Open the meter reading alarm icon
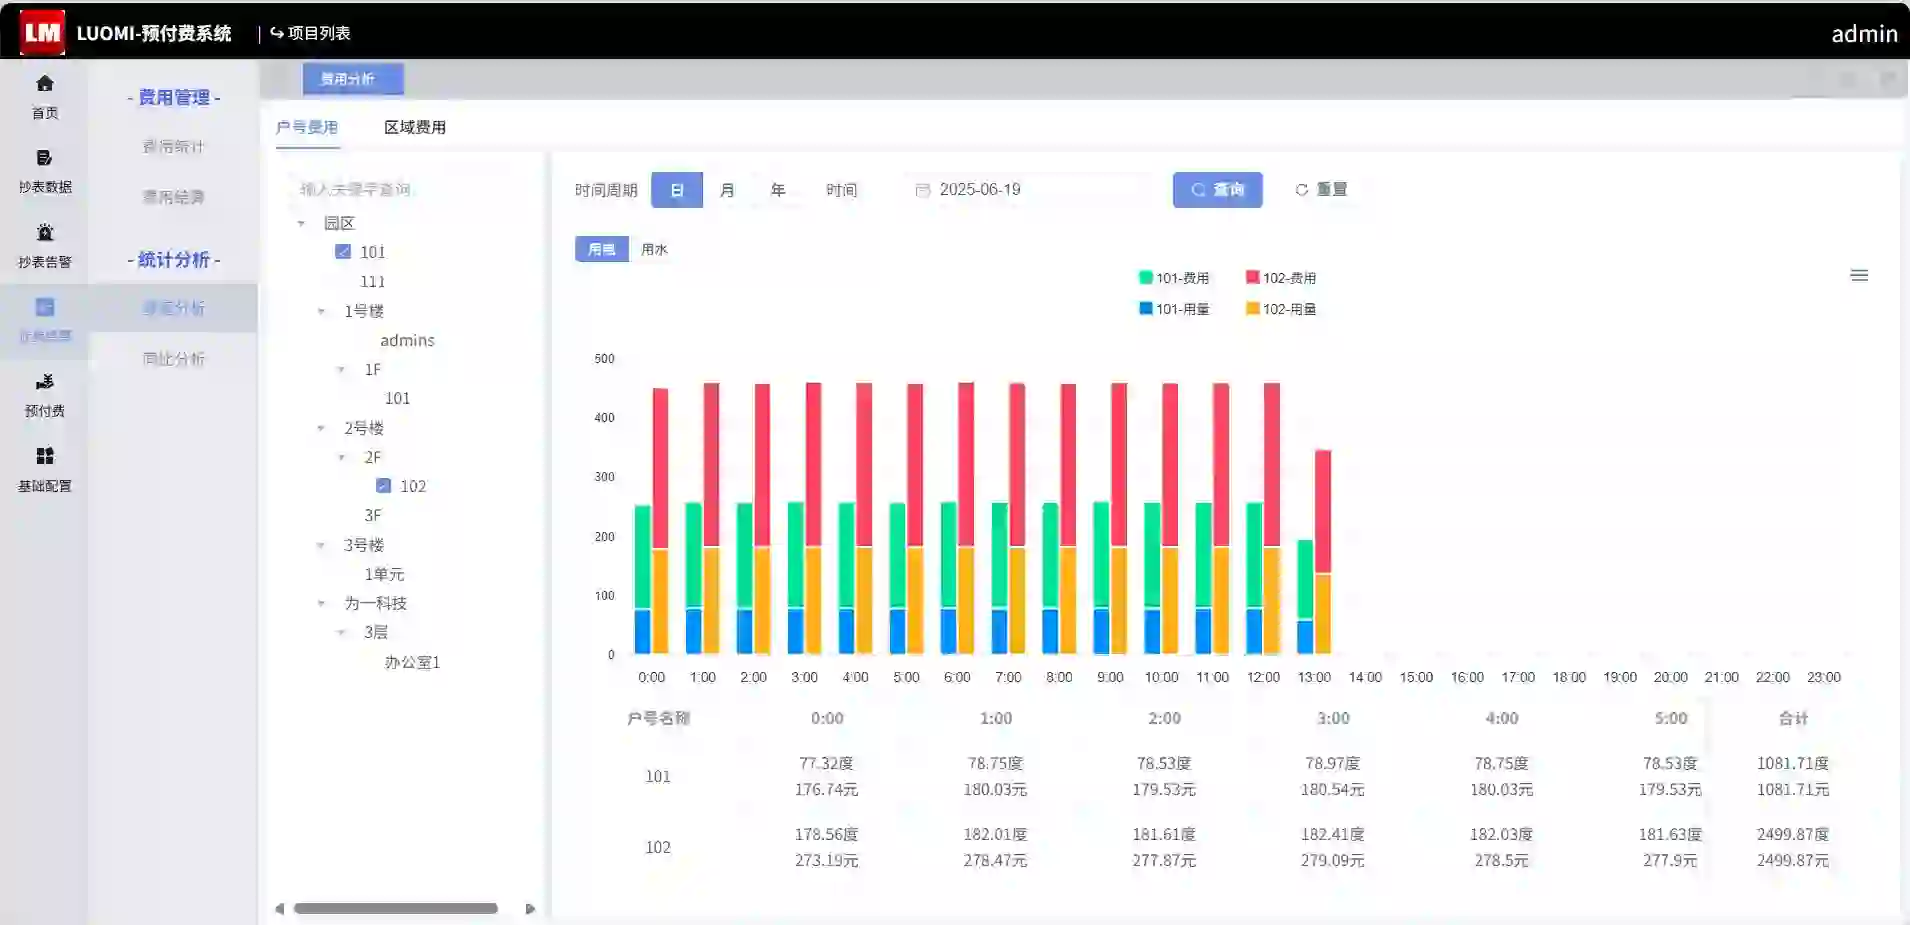 point(45,233)
